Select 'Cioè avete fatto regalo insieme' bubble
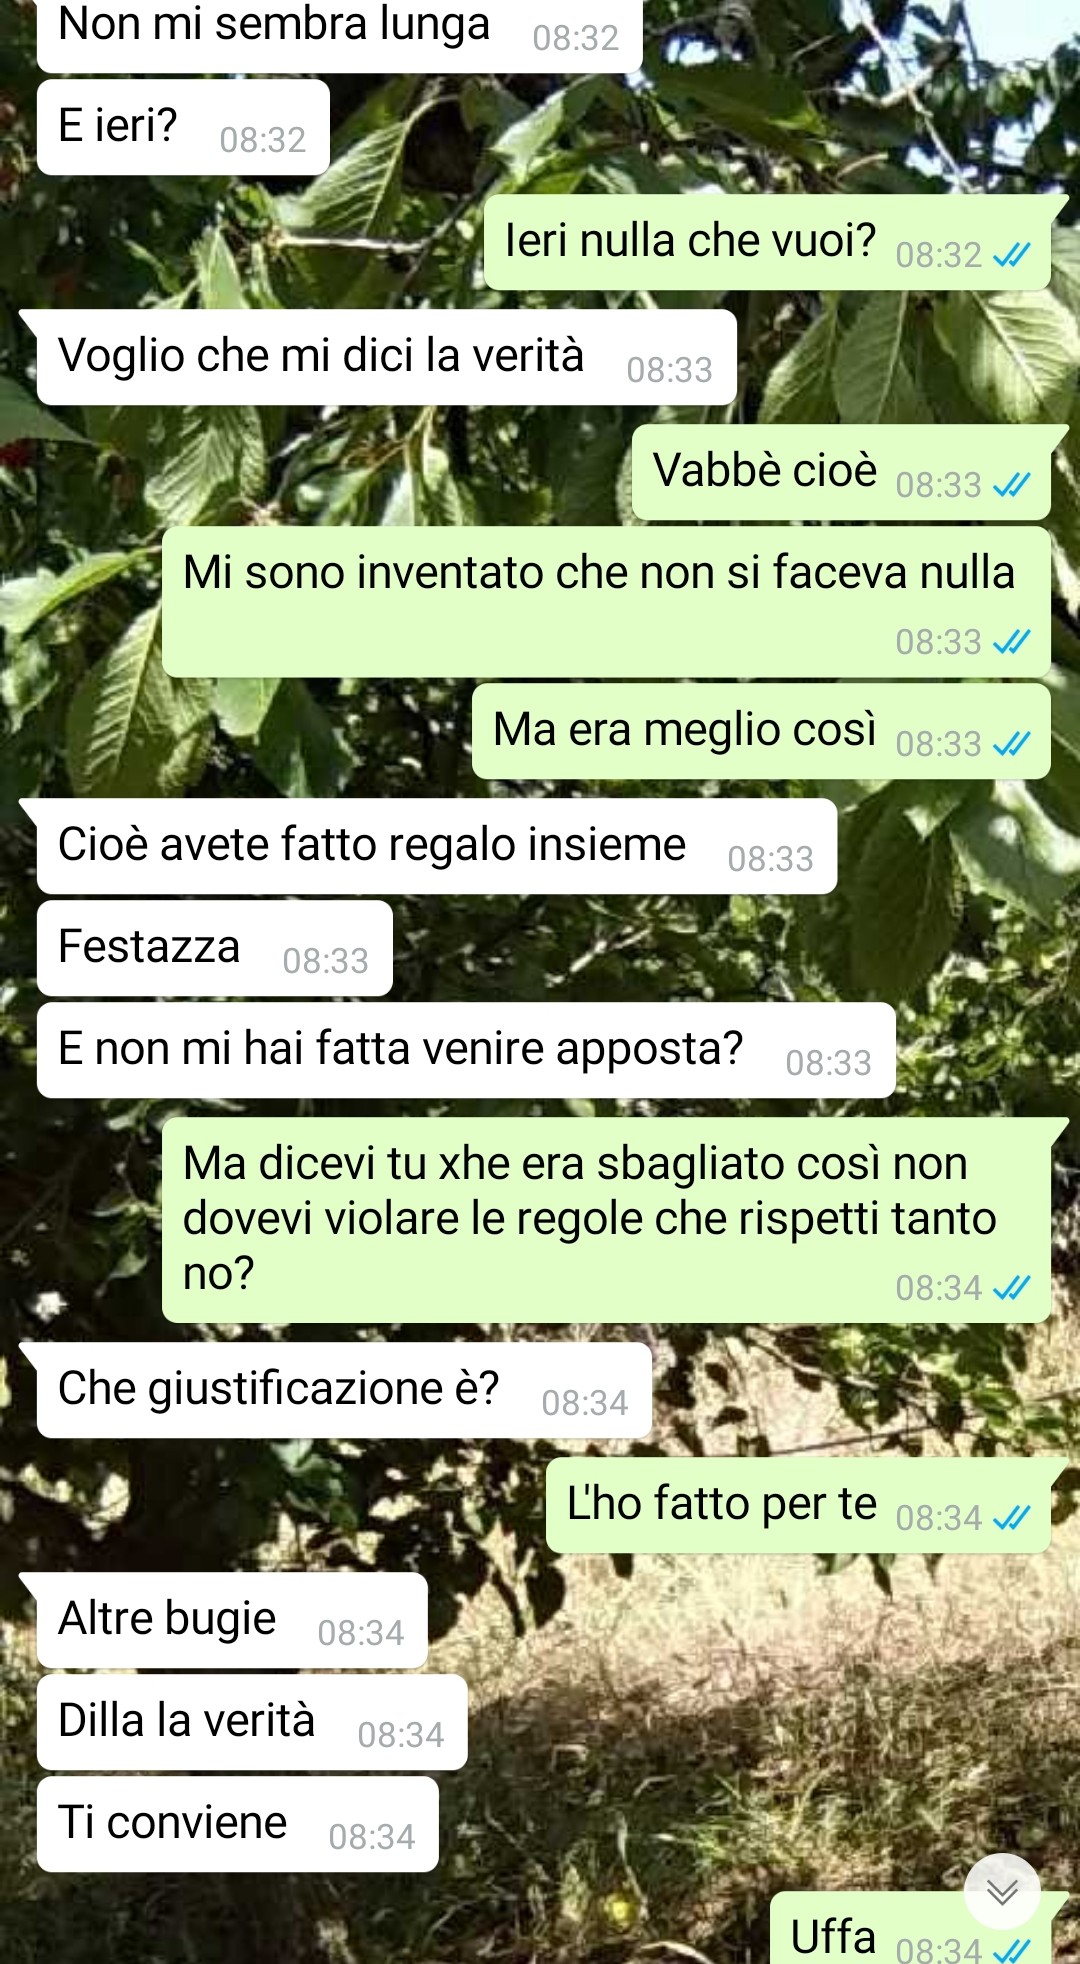The height and width of the screenshot is (1964, 1080). (436, 846)
